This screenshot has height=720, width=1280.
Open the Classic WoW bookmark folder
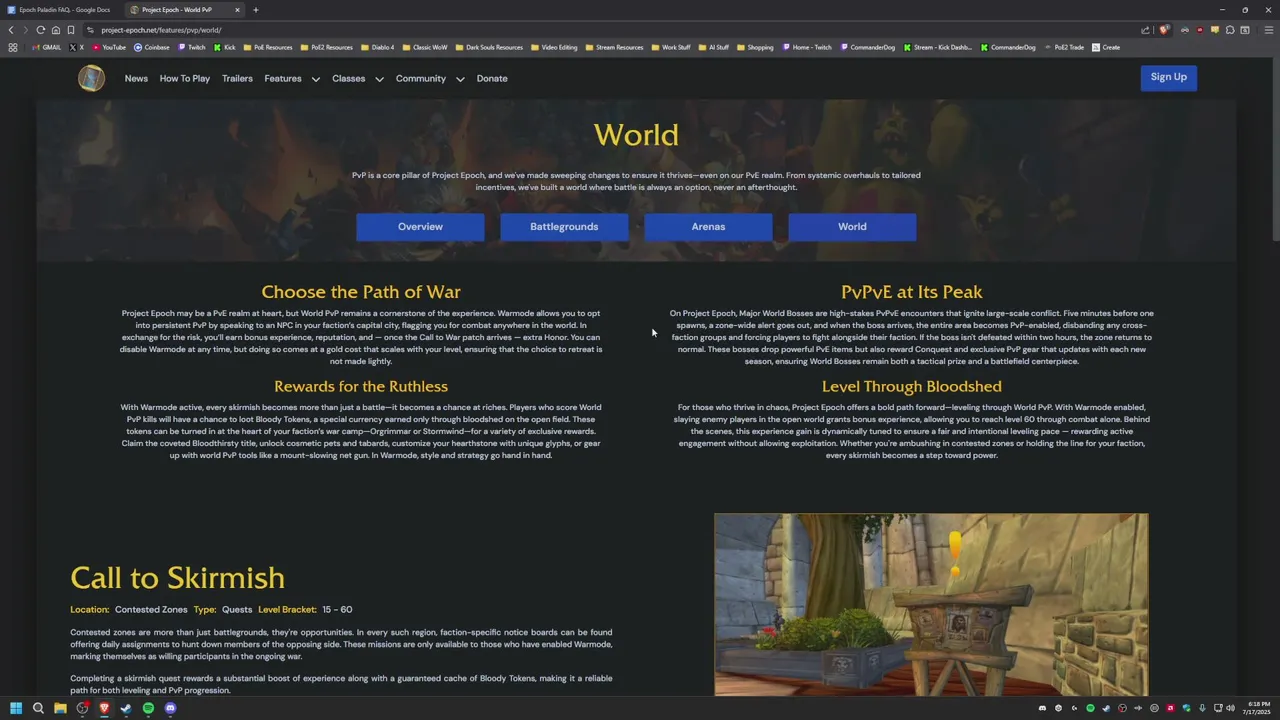(424, 47)
